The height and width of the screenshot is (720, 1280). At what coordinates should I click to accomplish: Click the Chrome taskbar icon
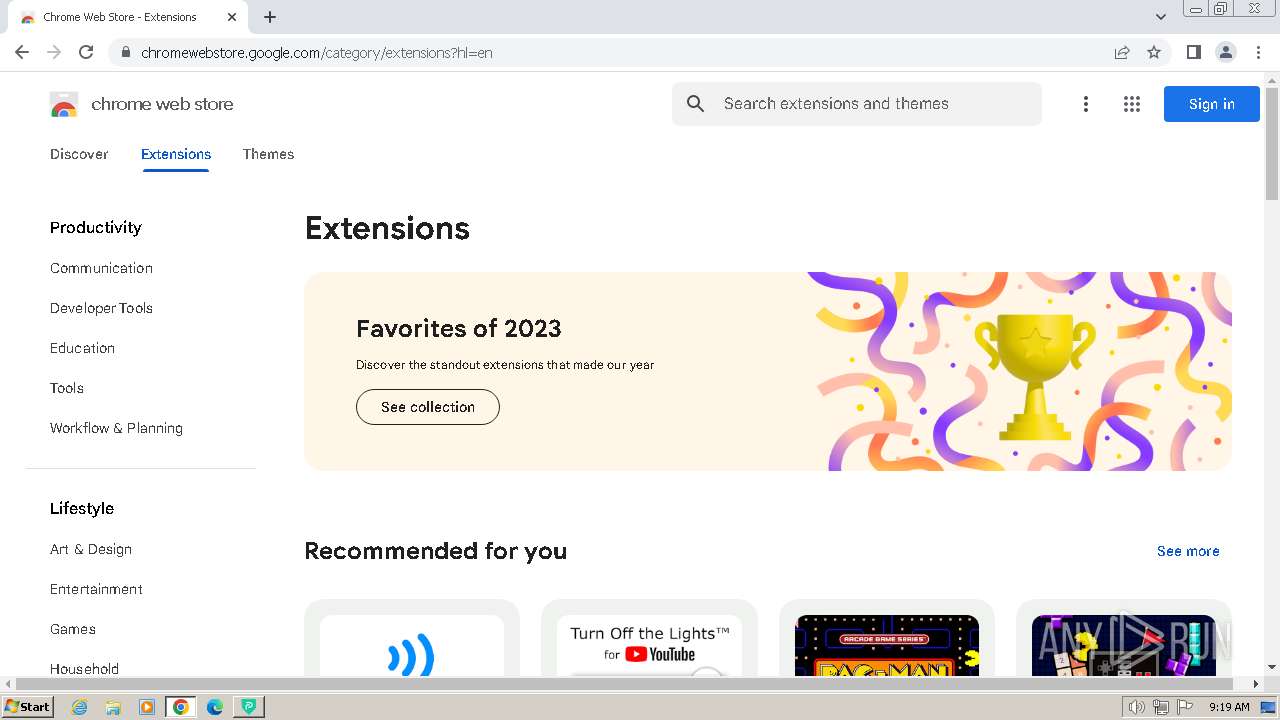[x=181, y=707]
